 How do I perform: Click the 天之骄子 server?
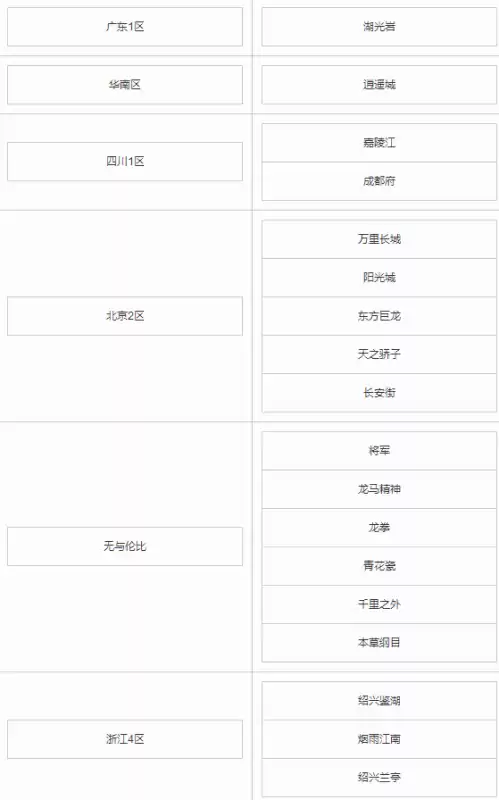coord(379,354)
